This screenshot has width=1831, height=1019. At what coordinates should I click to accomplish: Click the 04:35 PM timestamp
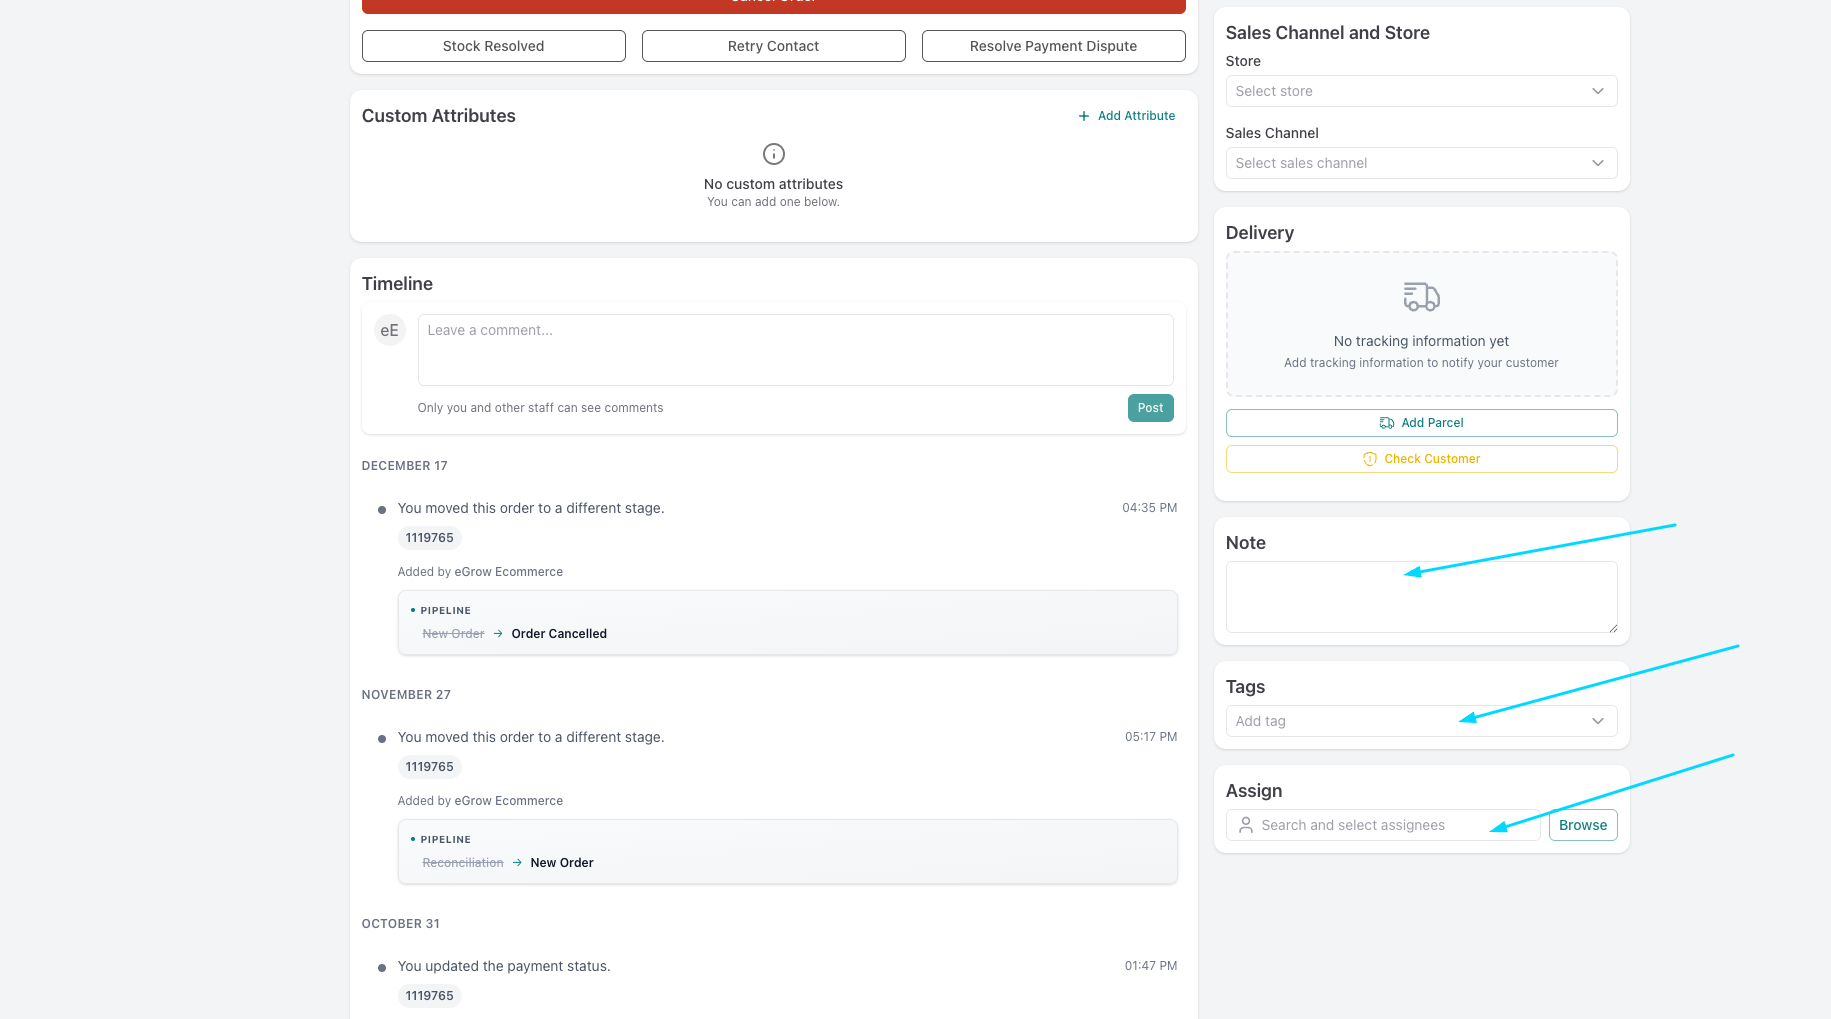click(1149, 508)
